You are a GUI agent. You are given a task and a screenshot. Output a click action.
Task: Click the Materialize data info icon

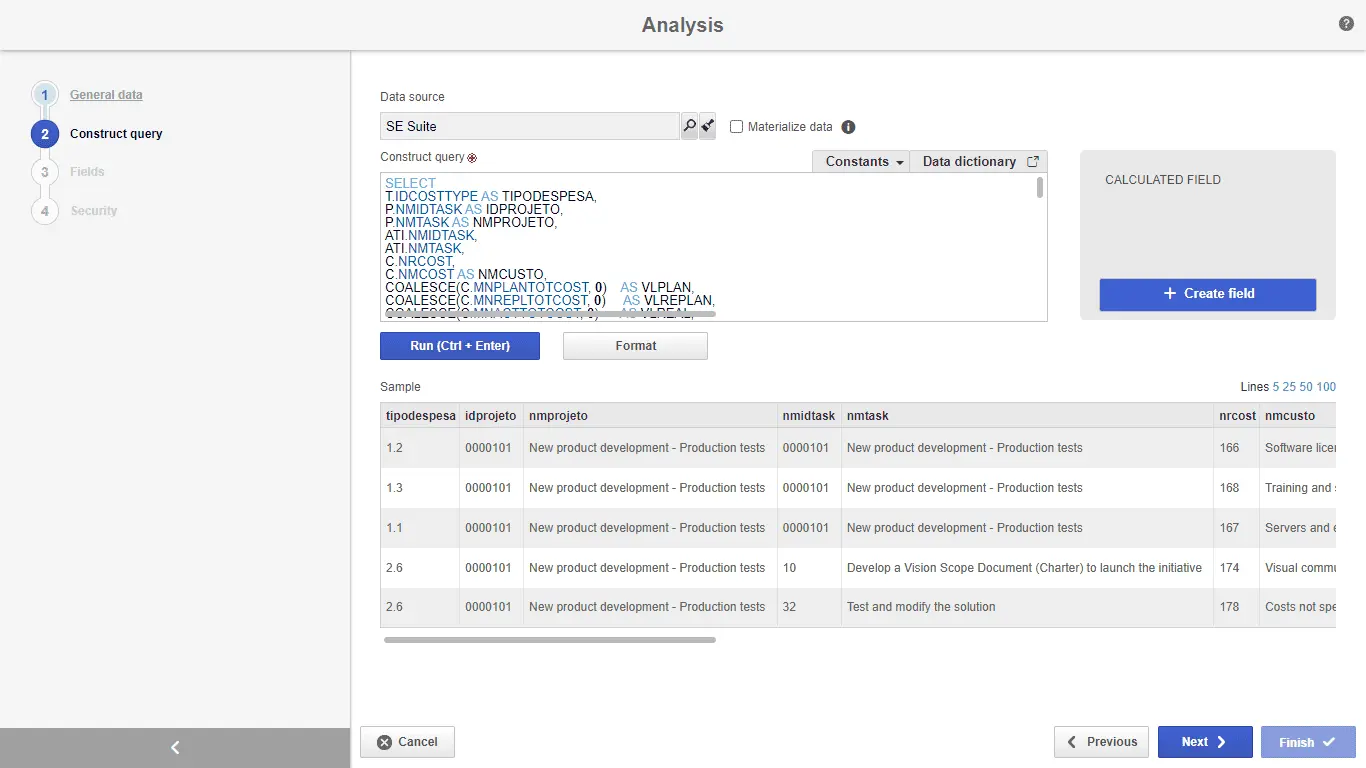tap(848, 127)
